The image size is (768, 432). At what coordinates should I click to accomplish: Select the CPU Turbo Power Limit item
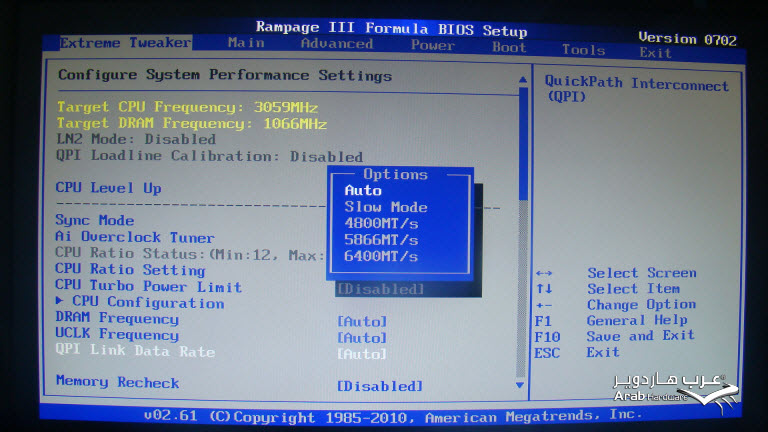pyautogui.click(x=148, y=287)
